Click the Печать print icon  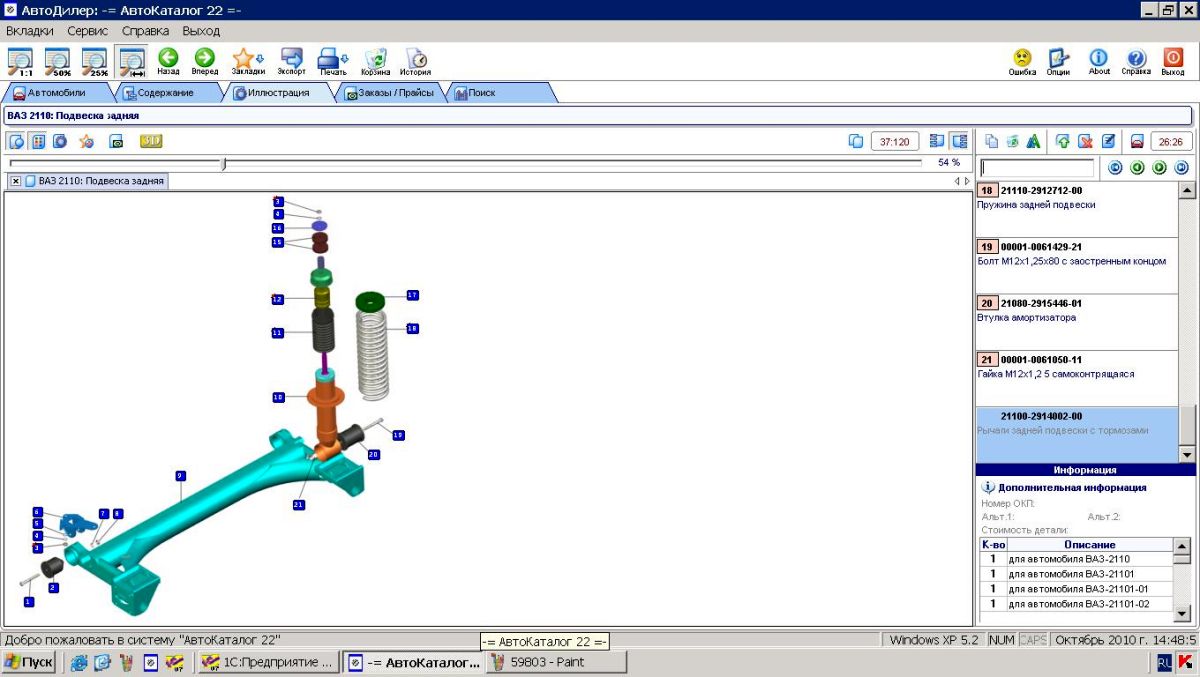click(333, 61)
